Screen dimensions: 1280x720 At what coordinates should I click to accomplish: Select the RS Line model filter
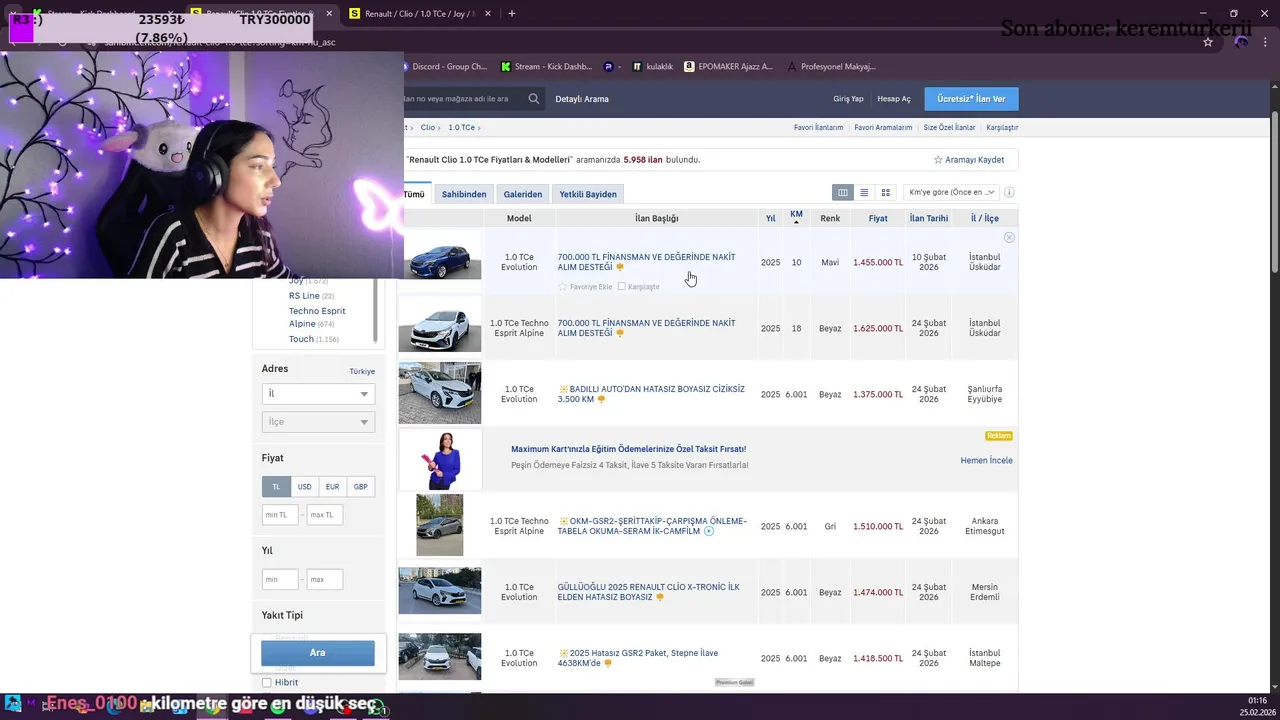point(304,296)
